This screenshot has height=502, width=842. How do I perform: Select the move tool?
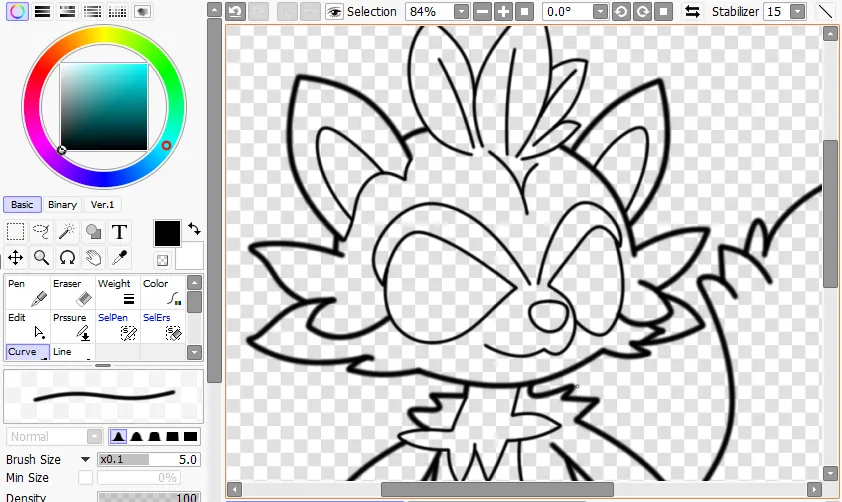15,258
